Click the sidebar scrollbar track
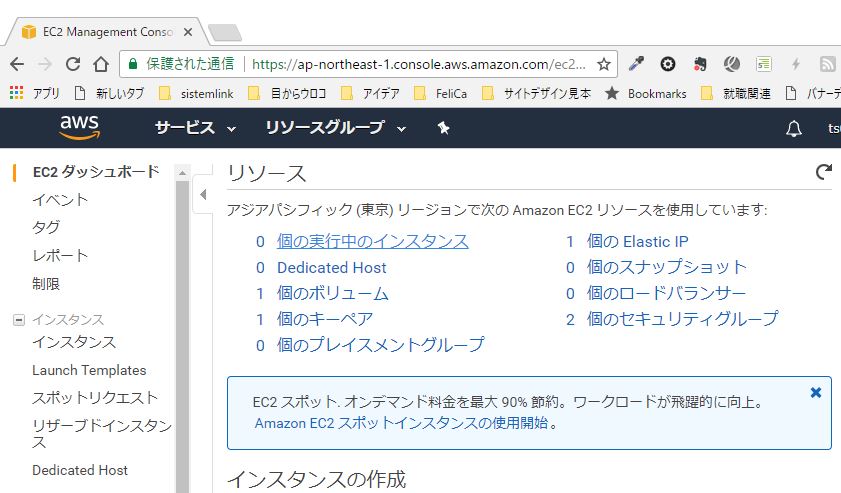This screenshot has width=841, height=493. click(182, 337)
